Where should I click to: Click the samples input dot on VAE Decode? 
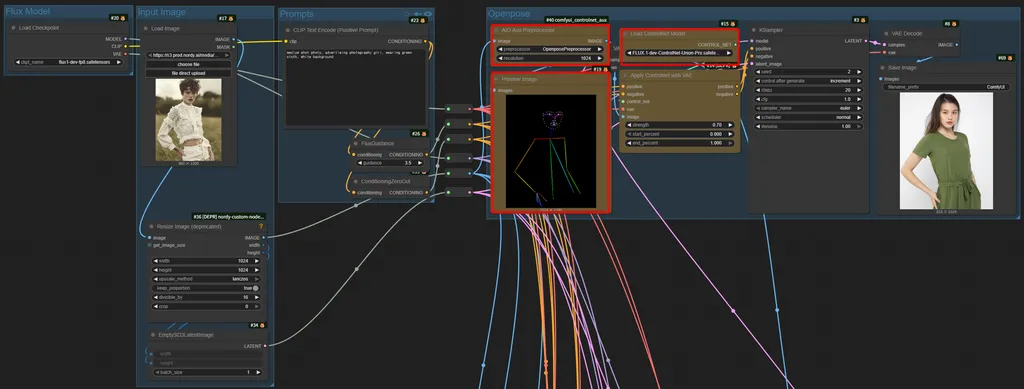[884, 45]
